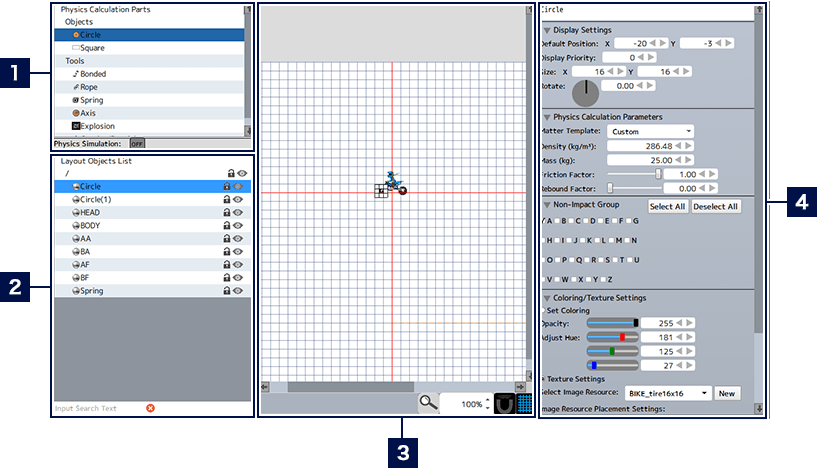The width and height of the screenshot is (817, 468).
Task: Toggle lock icon for HEAD row
Action: pyautogui.click(x=227, y=212)
